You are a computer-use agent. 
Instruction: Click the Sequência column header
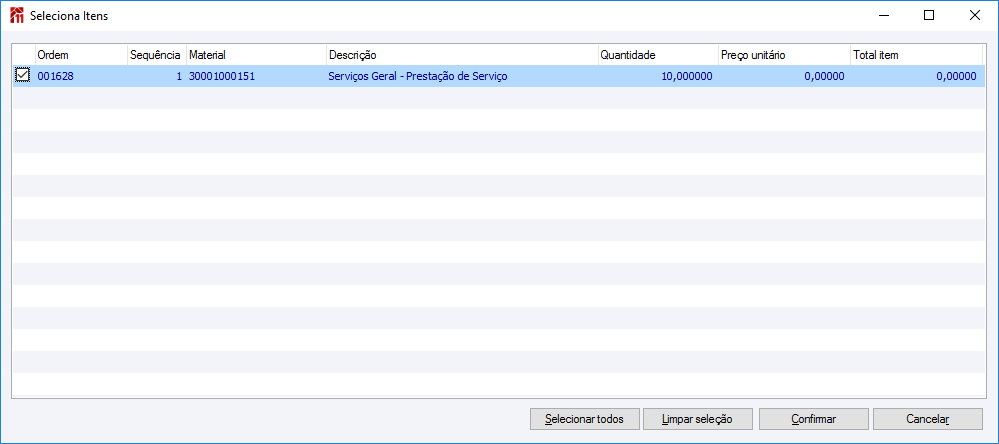pyautogui.click(x=155, y=54)
